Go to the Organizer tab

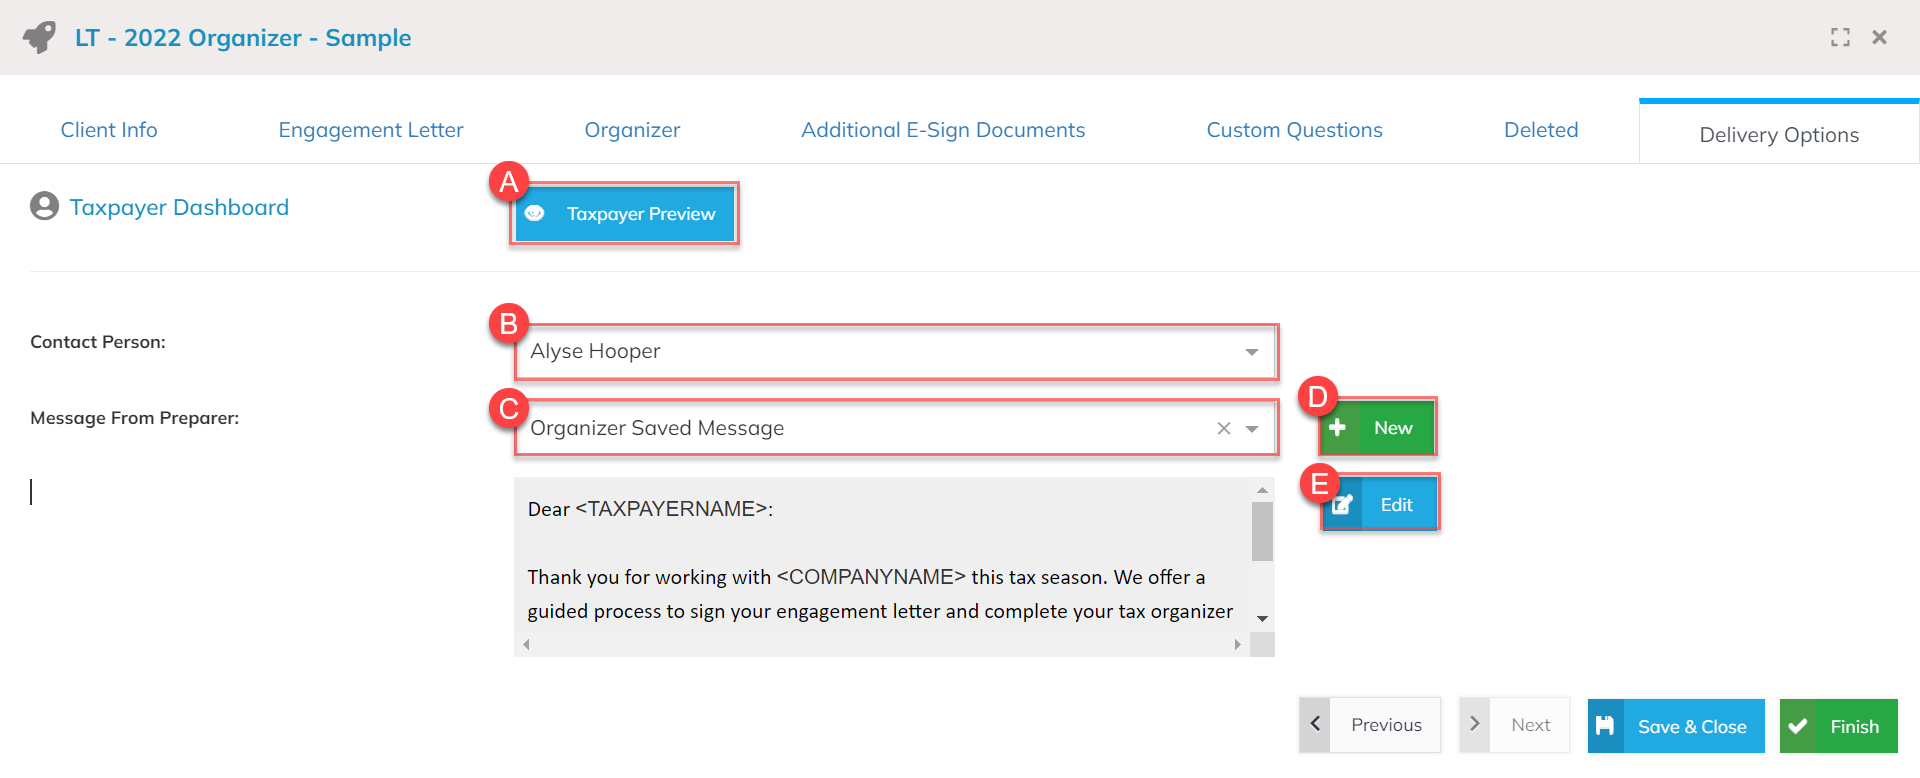(632, 130)
